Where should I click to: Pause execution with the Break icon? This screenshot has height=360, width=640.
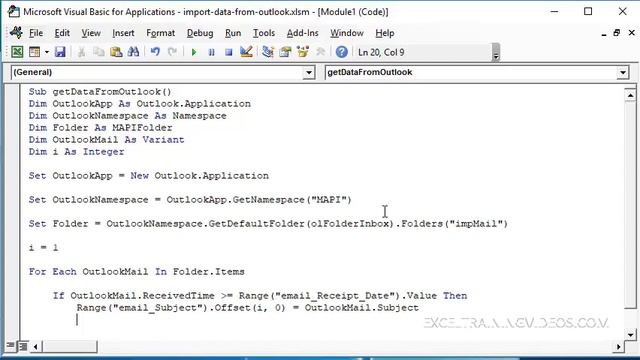[x=211, y=52]
